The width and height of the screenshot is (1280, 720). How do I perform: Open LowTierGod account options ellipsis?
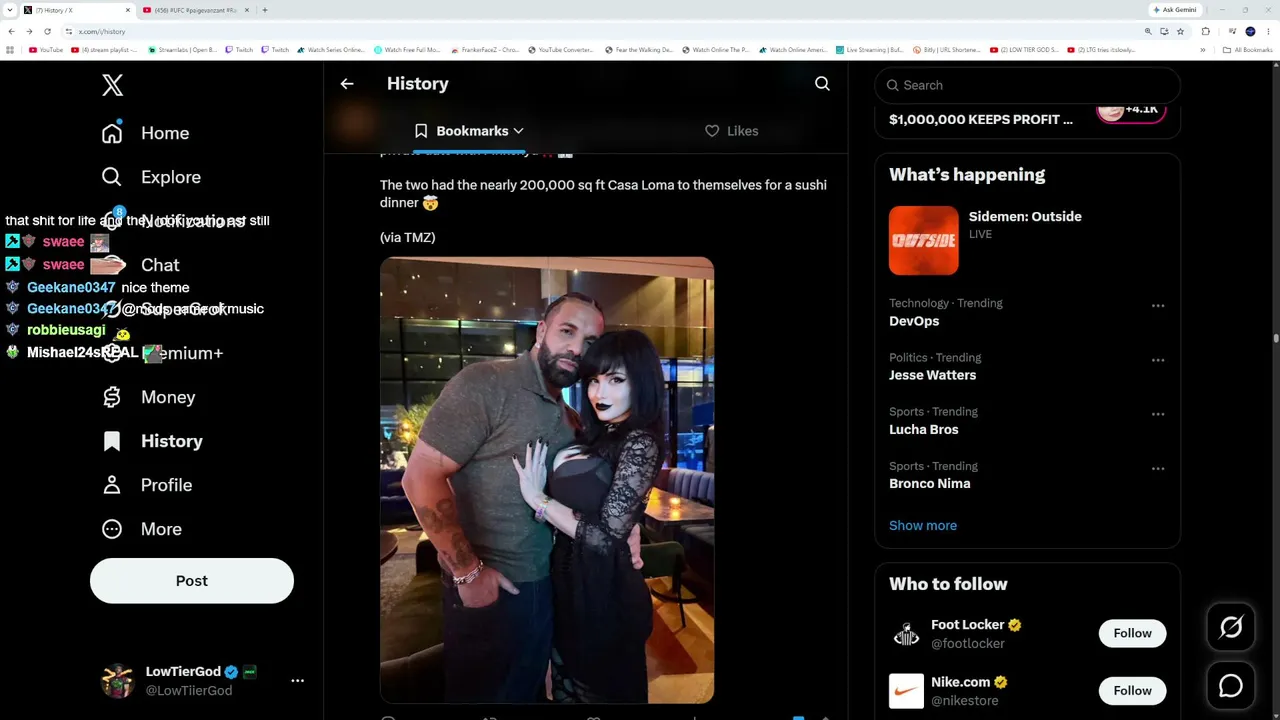297,680
